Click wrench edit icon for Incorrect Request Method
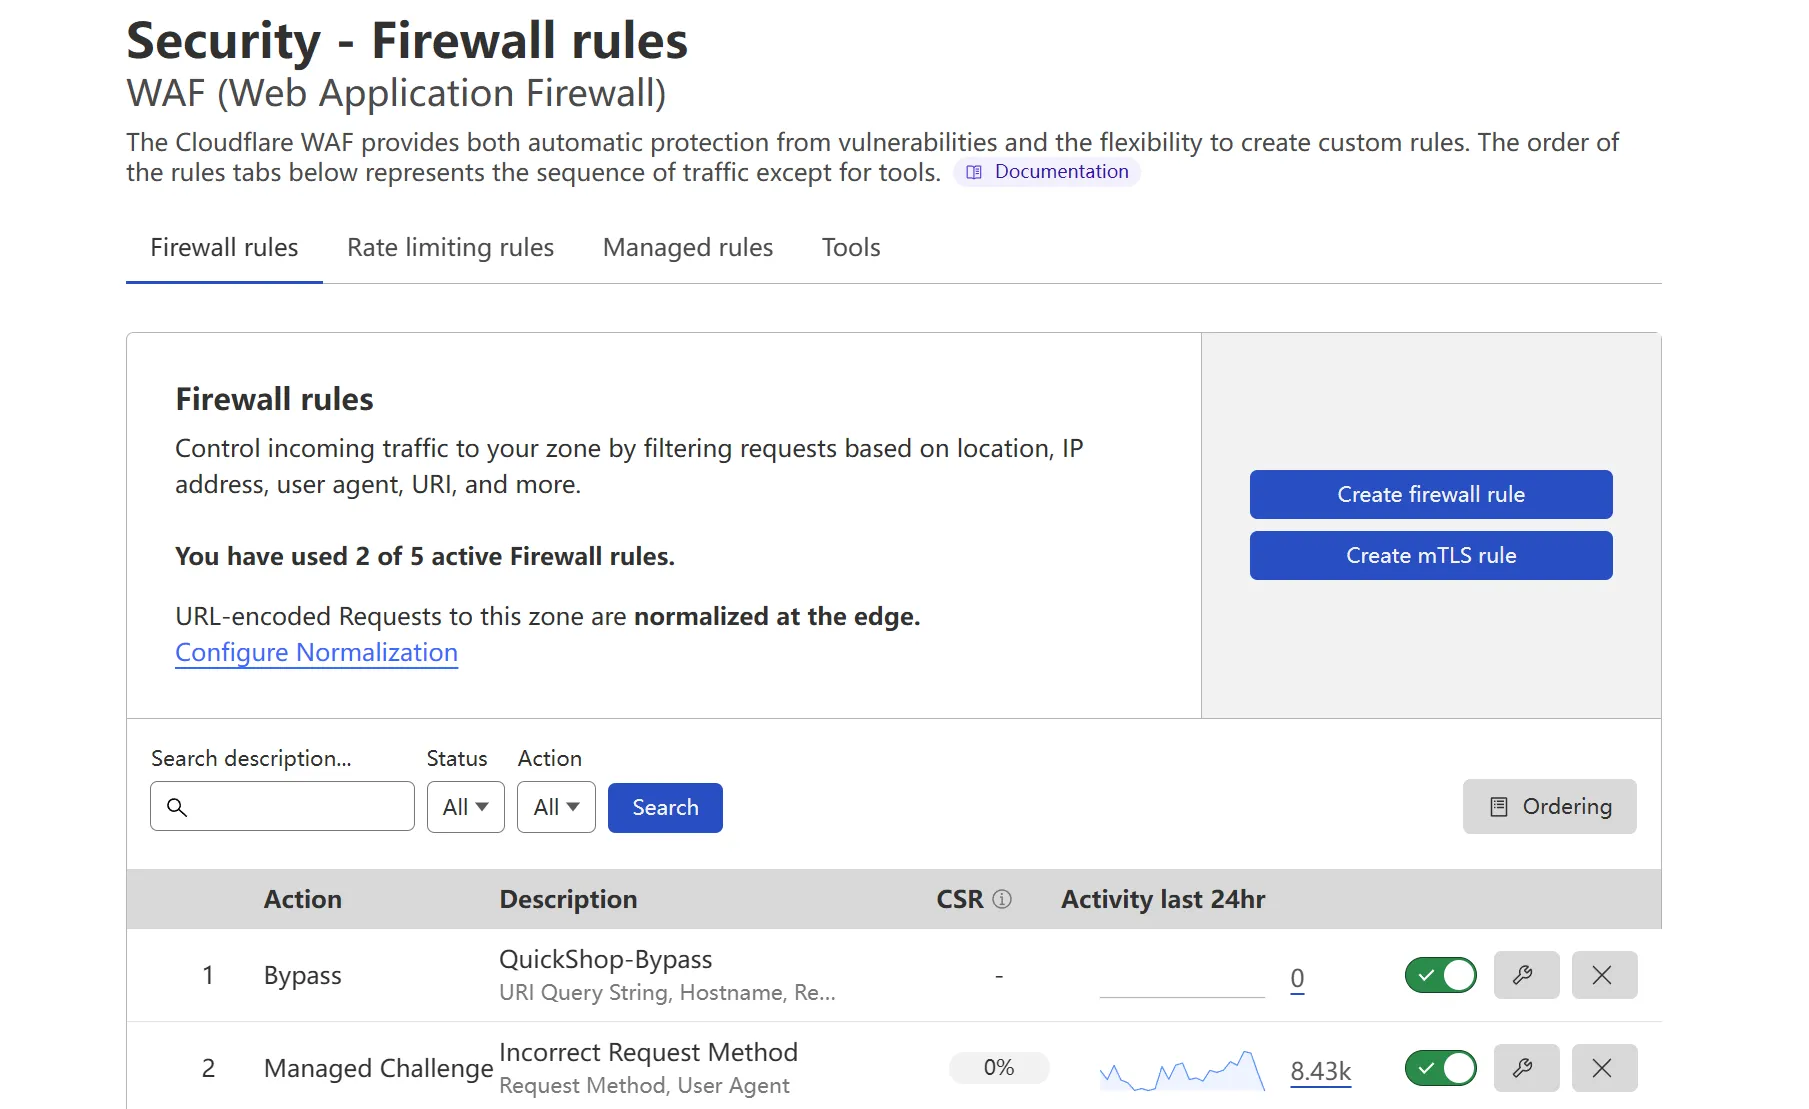 pyautogui.click(x=1525, y=1068)
